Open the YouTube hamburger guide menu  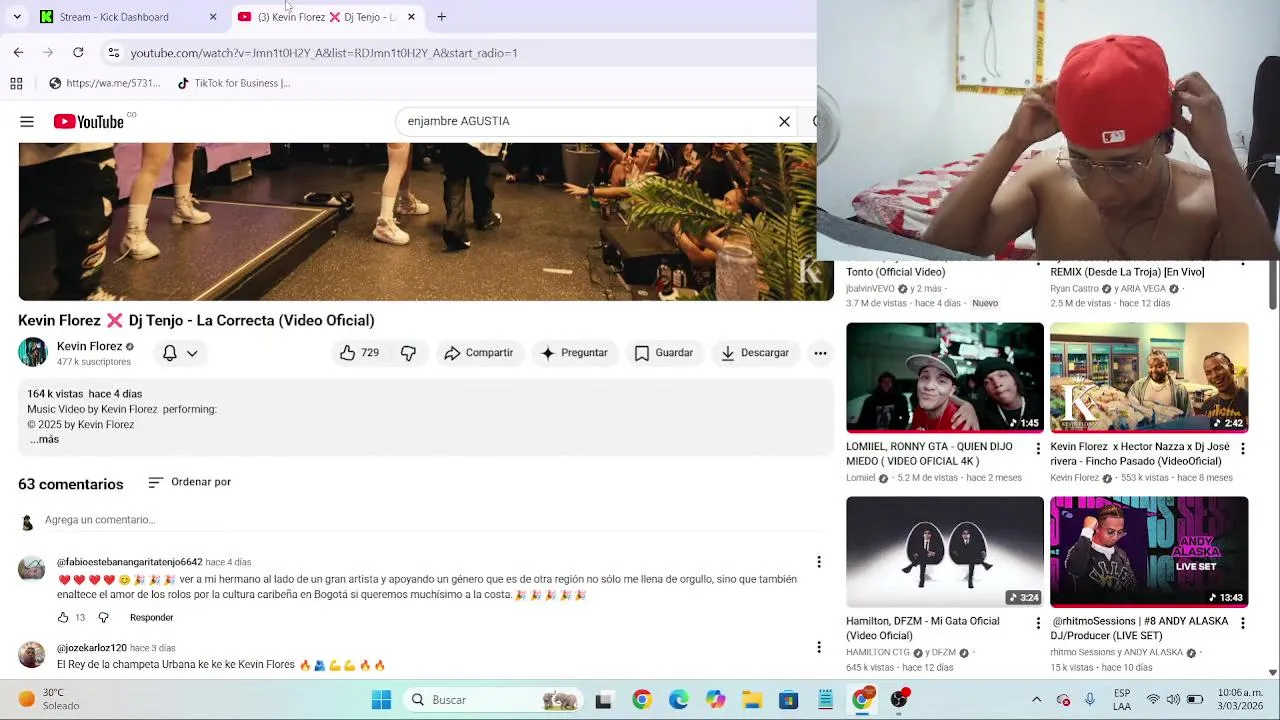tap(27, 122)
